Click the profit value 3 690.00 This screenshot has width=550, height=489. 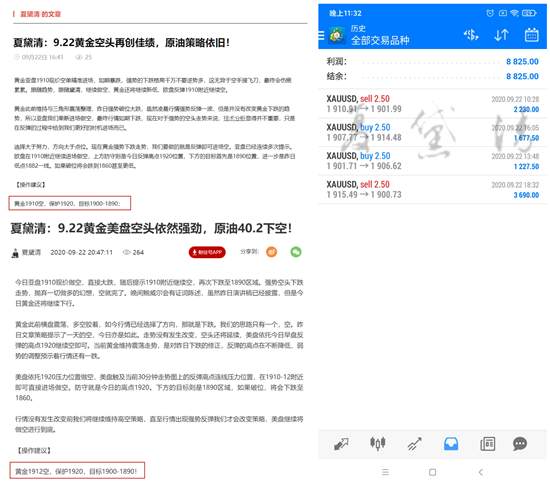526,195
